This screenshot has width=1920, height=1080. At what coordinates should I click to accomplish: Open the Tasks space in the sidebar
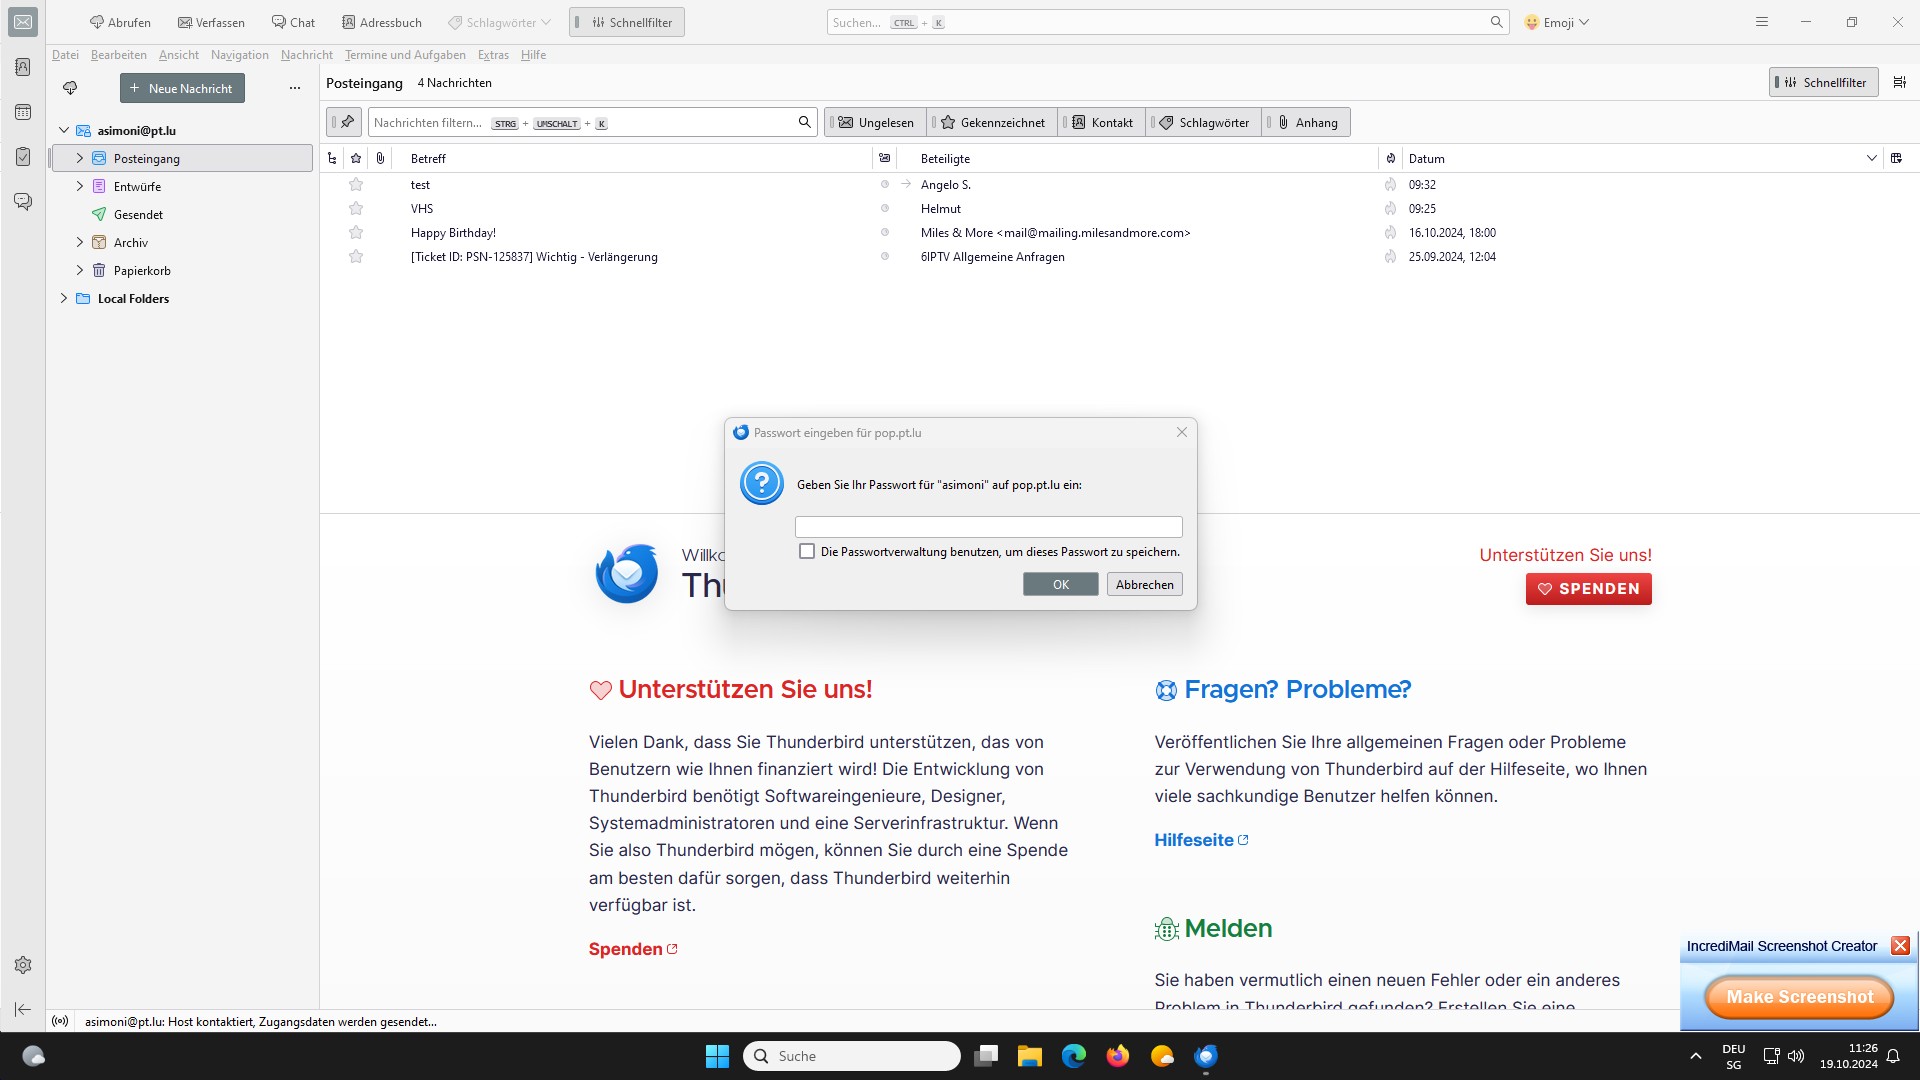23,157
